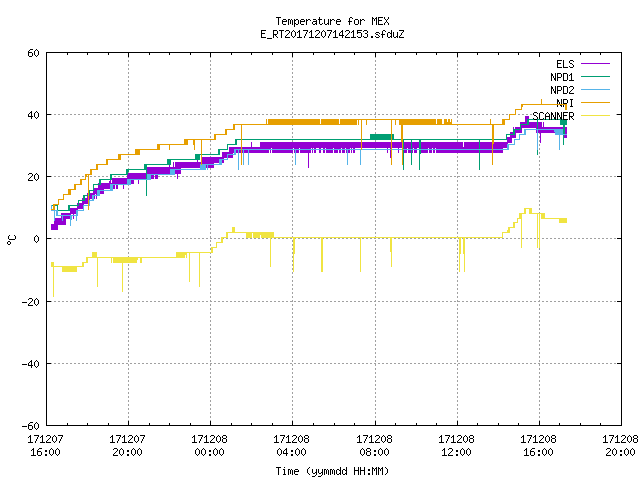Click the yellow SCANNER legend line sample
The image size is (640, 480).
[x=596, y=116]
